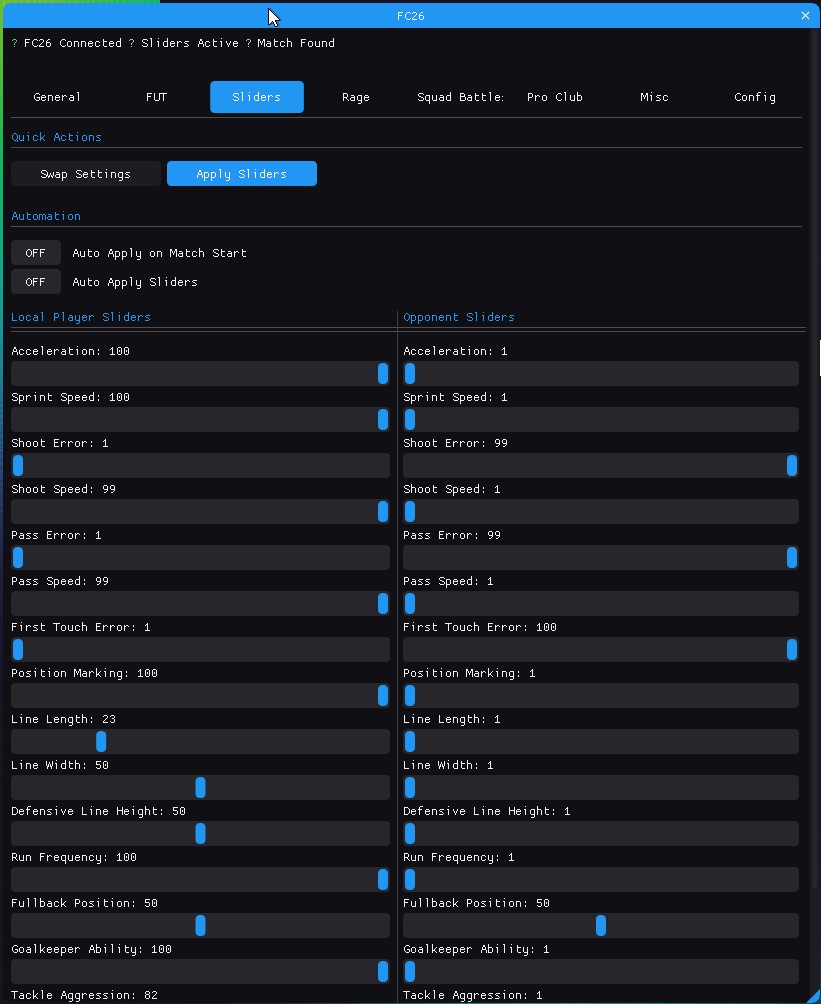Click the local player Line Length slider

[x=200, y=741]
